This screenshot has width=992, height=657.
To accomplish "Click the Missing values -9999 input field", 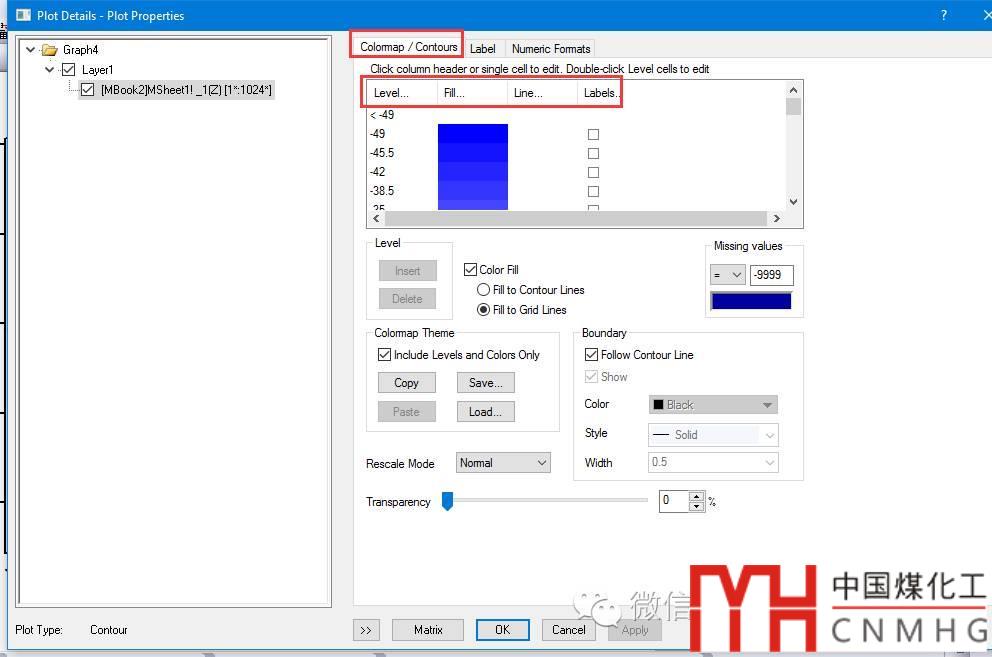I will pyautogui.click(x=771, y=275).
